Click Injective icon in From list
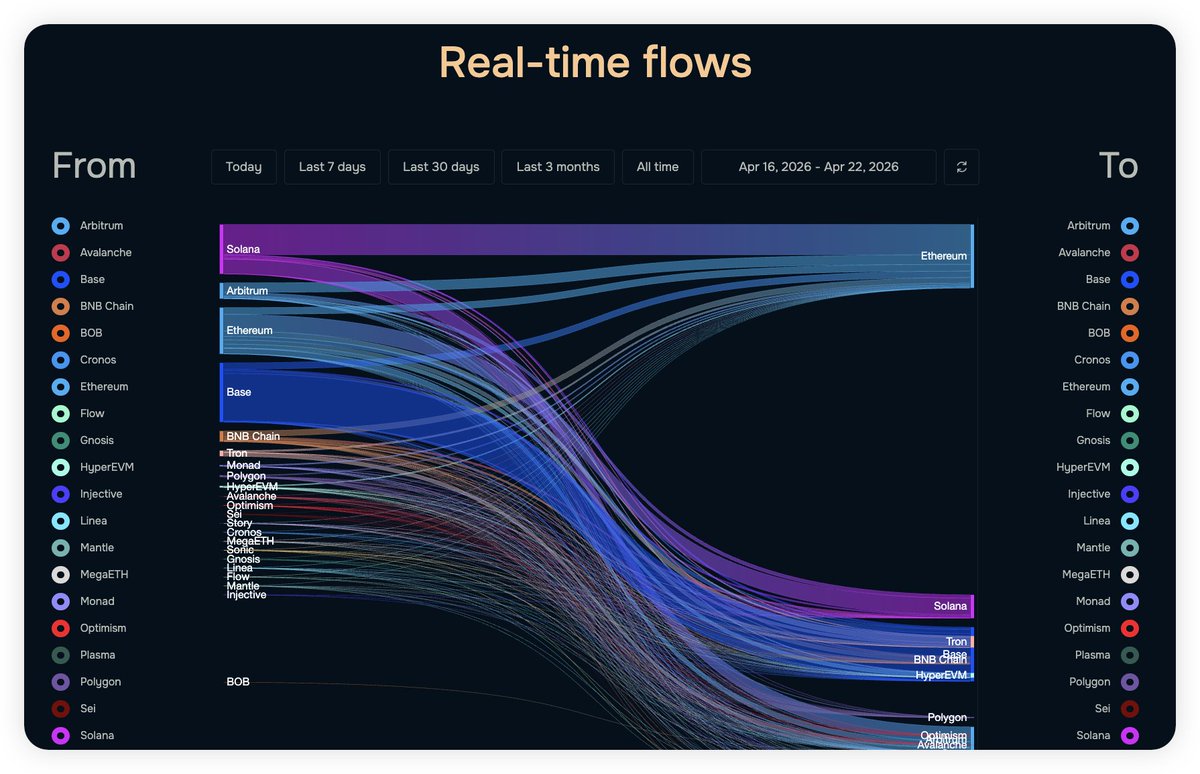The height and width of the screenshot is (774, 1200). (61, 494)
